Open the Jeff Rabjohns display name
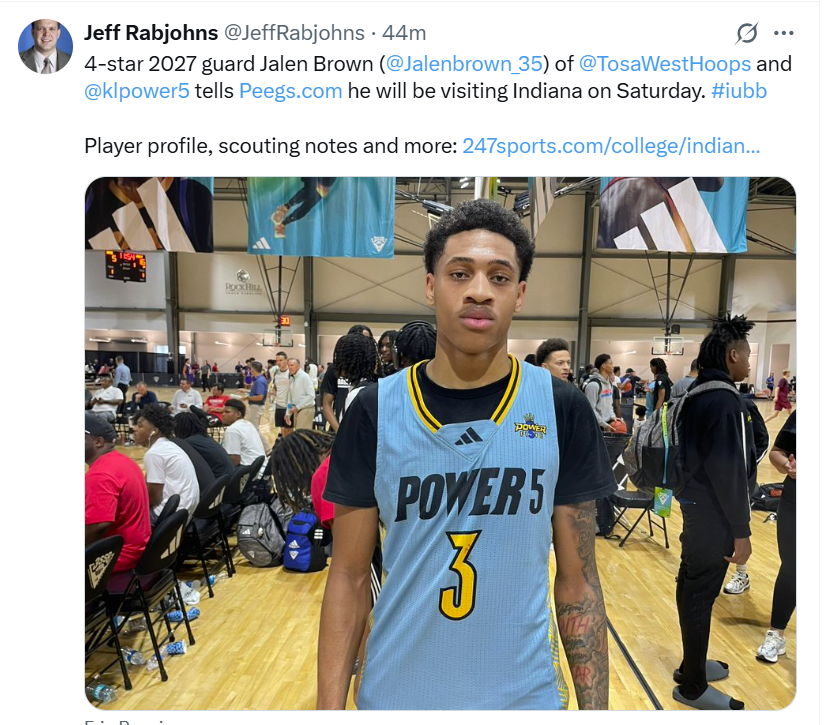Viewport: 837px width, 725px height. [151, 33]
